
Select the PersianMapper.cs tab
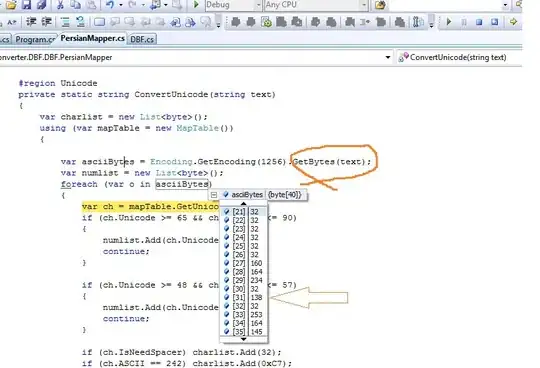click(92, 39)
